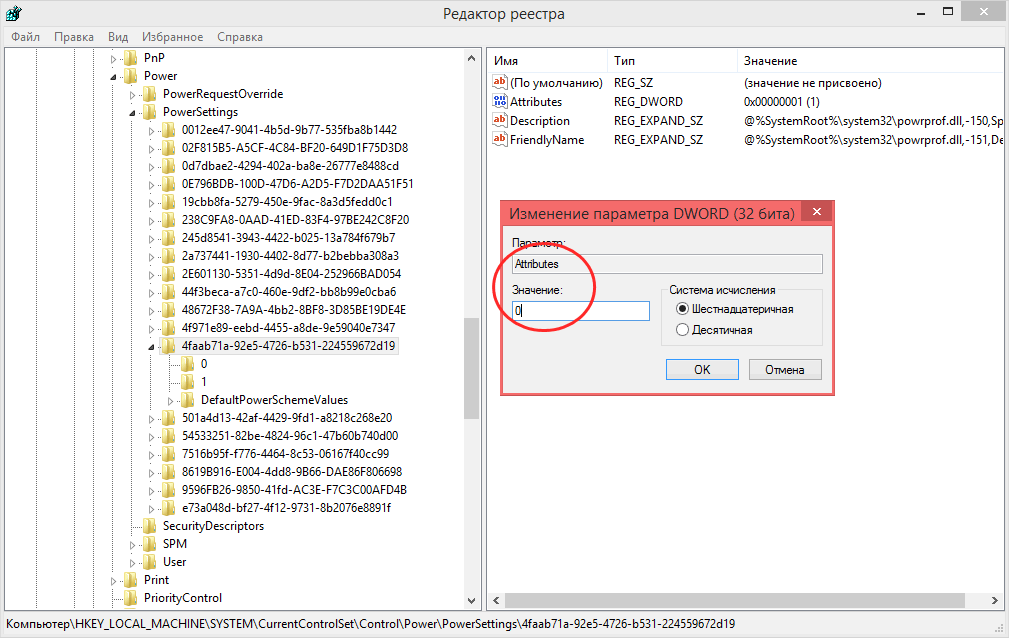Screen dimensions: 1009x638
Task: Click folder icon of 2E601130-5351-4d9d-8E04-252966BAD054
Action: [x=169, y=274]
